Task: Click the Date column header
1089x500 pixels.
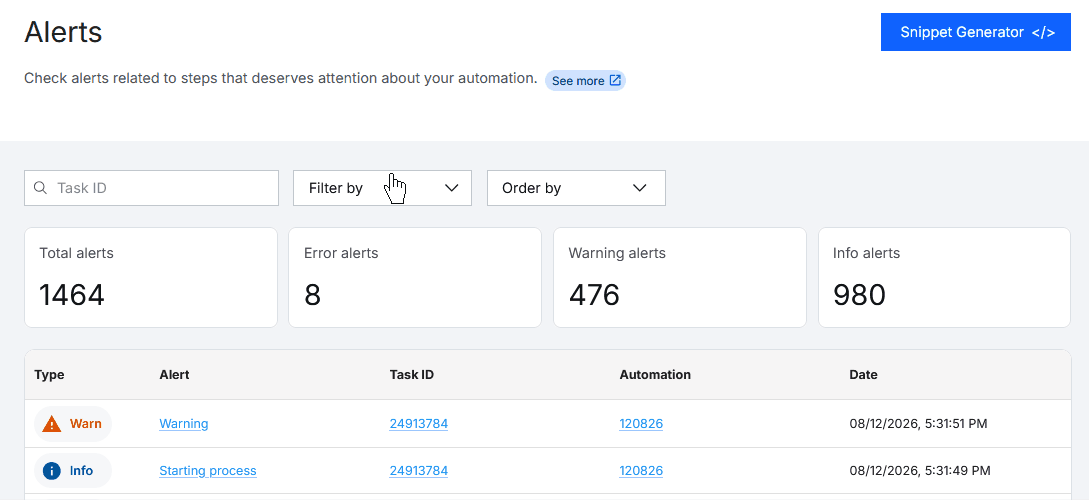Action: [863, 374]
